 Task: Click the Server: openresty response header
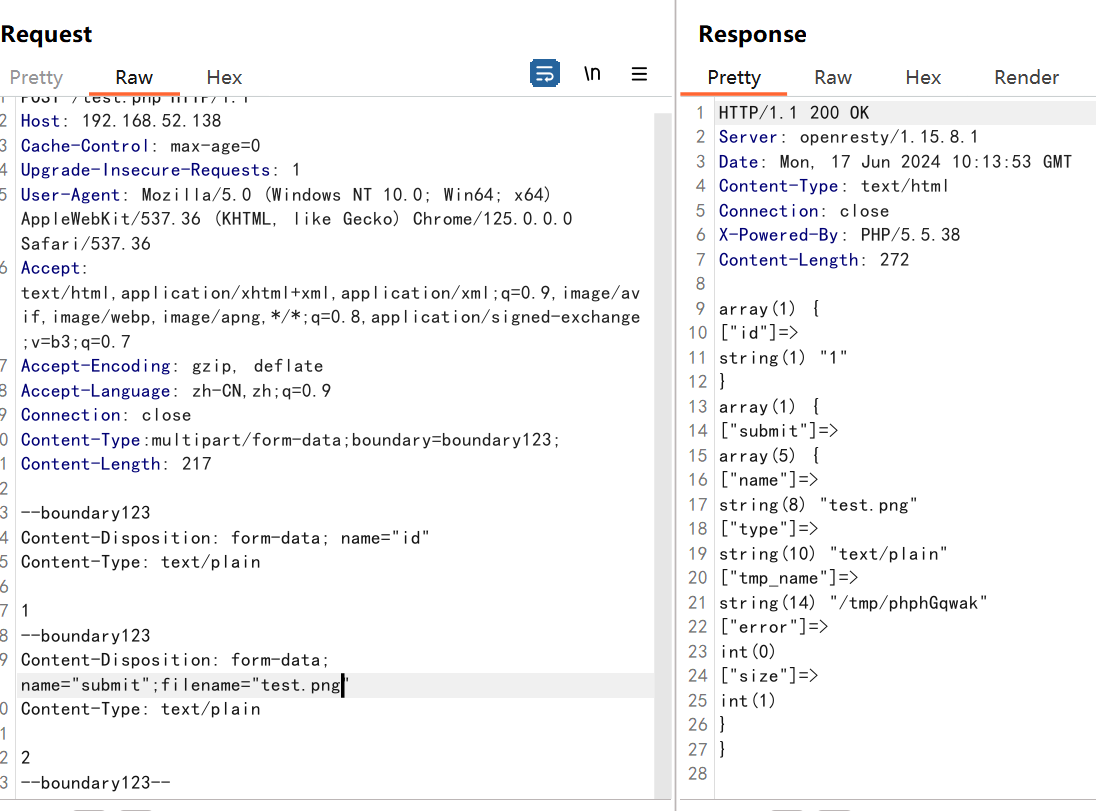[848, 137]
